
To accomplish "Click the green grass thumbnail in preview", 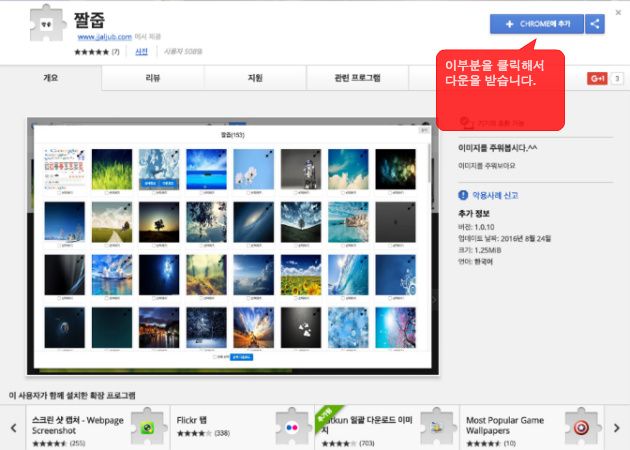I will pyautogui.click(x=112, y=169).
